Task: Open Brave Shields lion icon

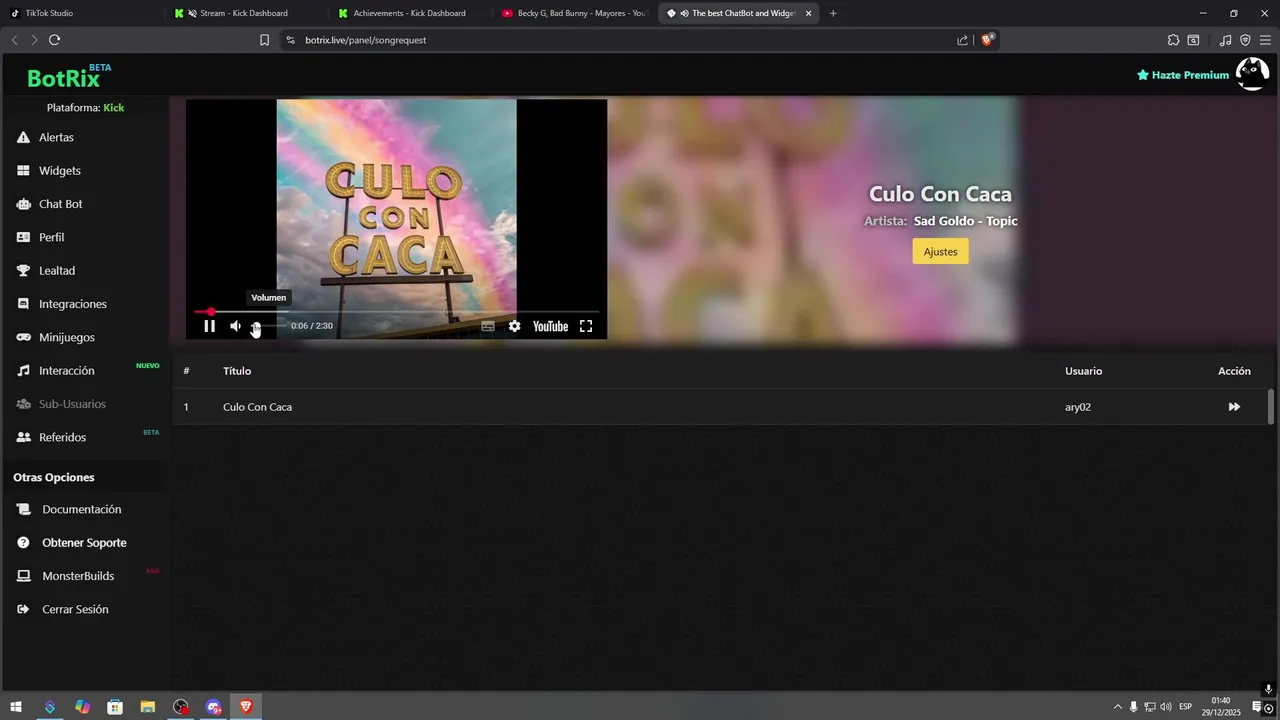Action: click(x=987, y=40)
